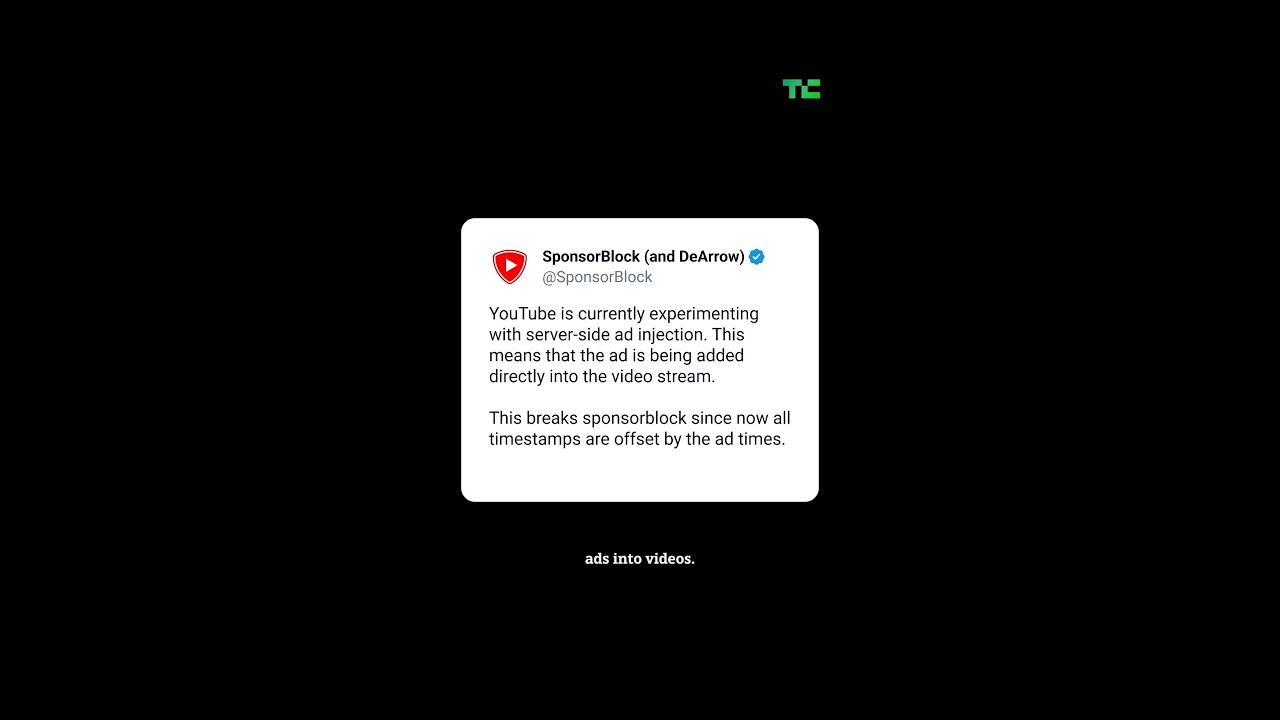This screenshot has height=720, width=1280.
Task: Click the text directly into the video stream
Action: [602, 377]
